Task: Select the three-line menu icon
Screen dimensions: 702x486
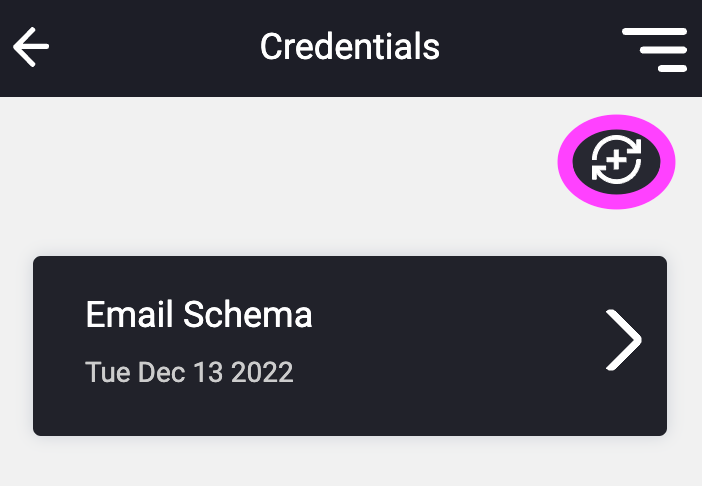Action: [x=654, y=50]
